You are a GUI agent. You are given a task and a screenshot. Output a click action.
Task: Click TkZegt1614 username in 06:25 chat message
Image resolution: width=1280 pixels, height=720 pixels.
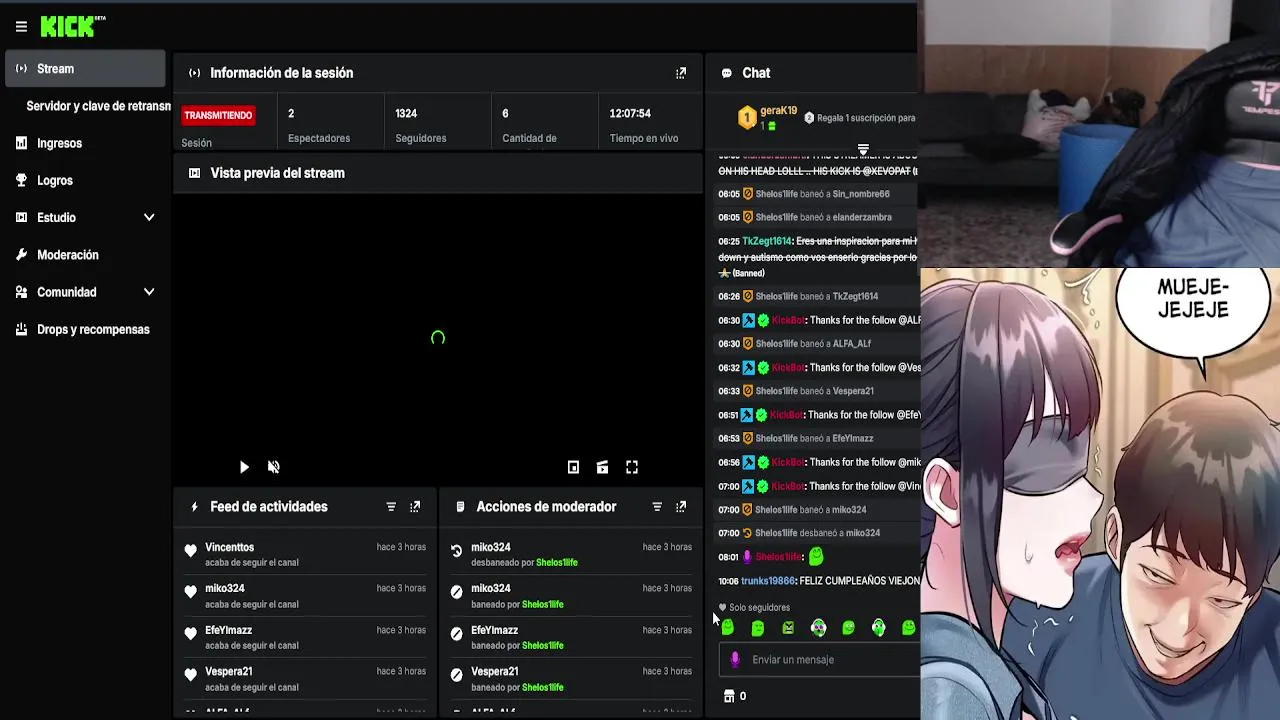pyautogui.click(x=767, y=241)
